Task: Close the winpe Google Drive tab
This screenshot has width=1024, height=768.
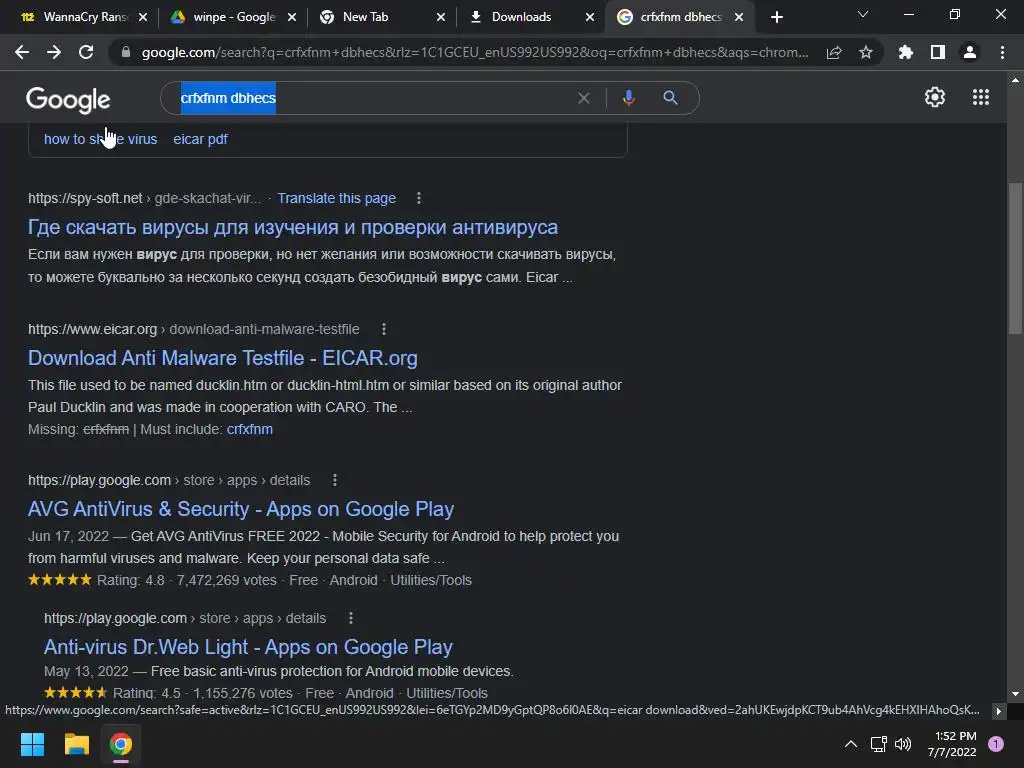Action: pyautogui.click(x=292, y=17)
